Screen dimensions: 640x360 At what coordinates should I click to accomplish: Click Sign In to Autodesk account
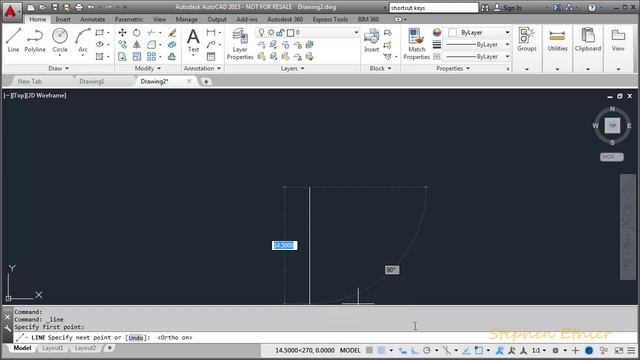tap(508, 7)
